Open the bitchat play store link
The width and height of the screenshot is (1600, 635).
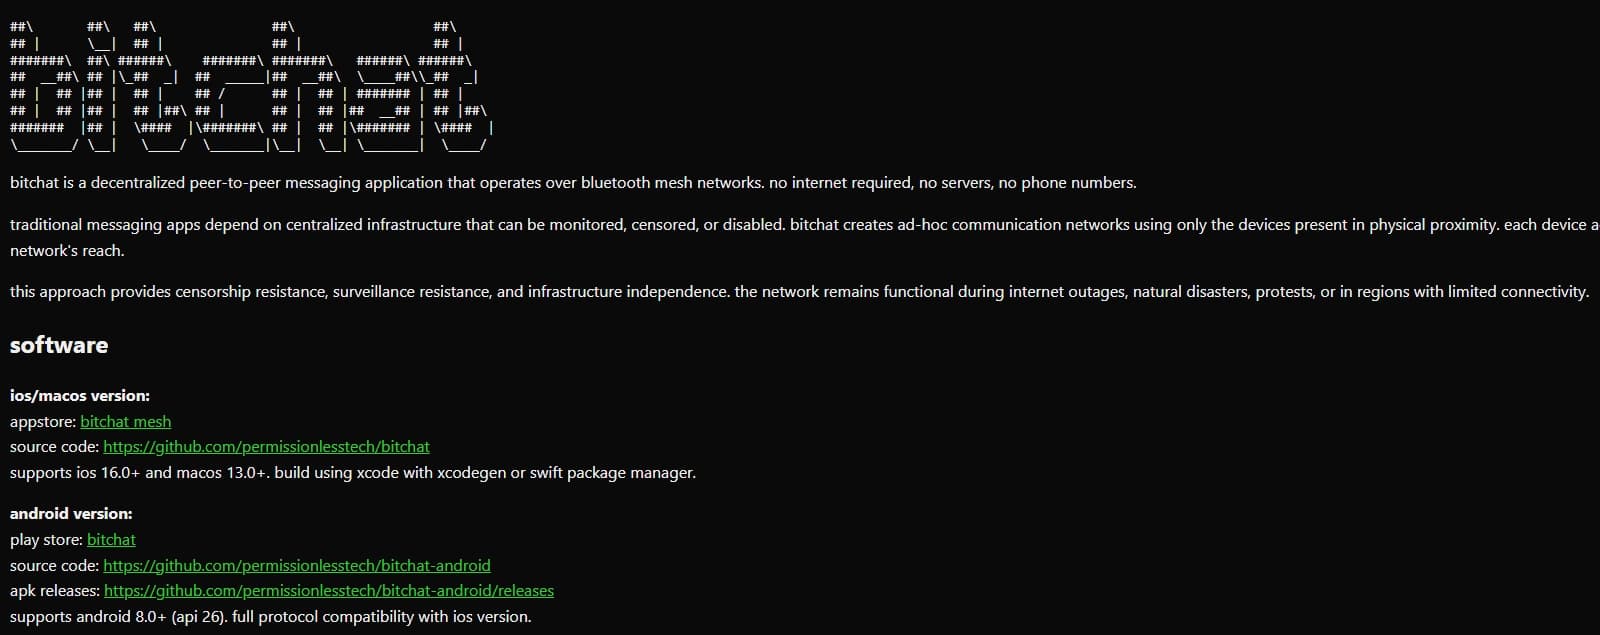coord(111,540)
